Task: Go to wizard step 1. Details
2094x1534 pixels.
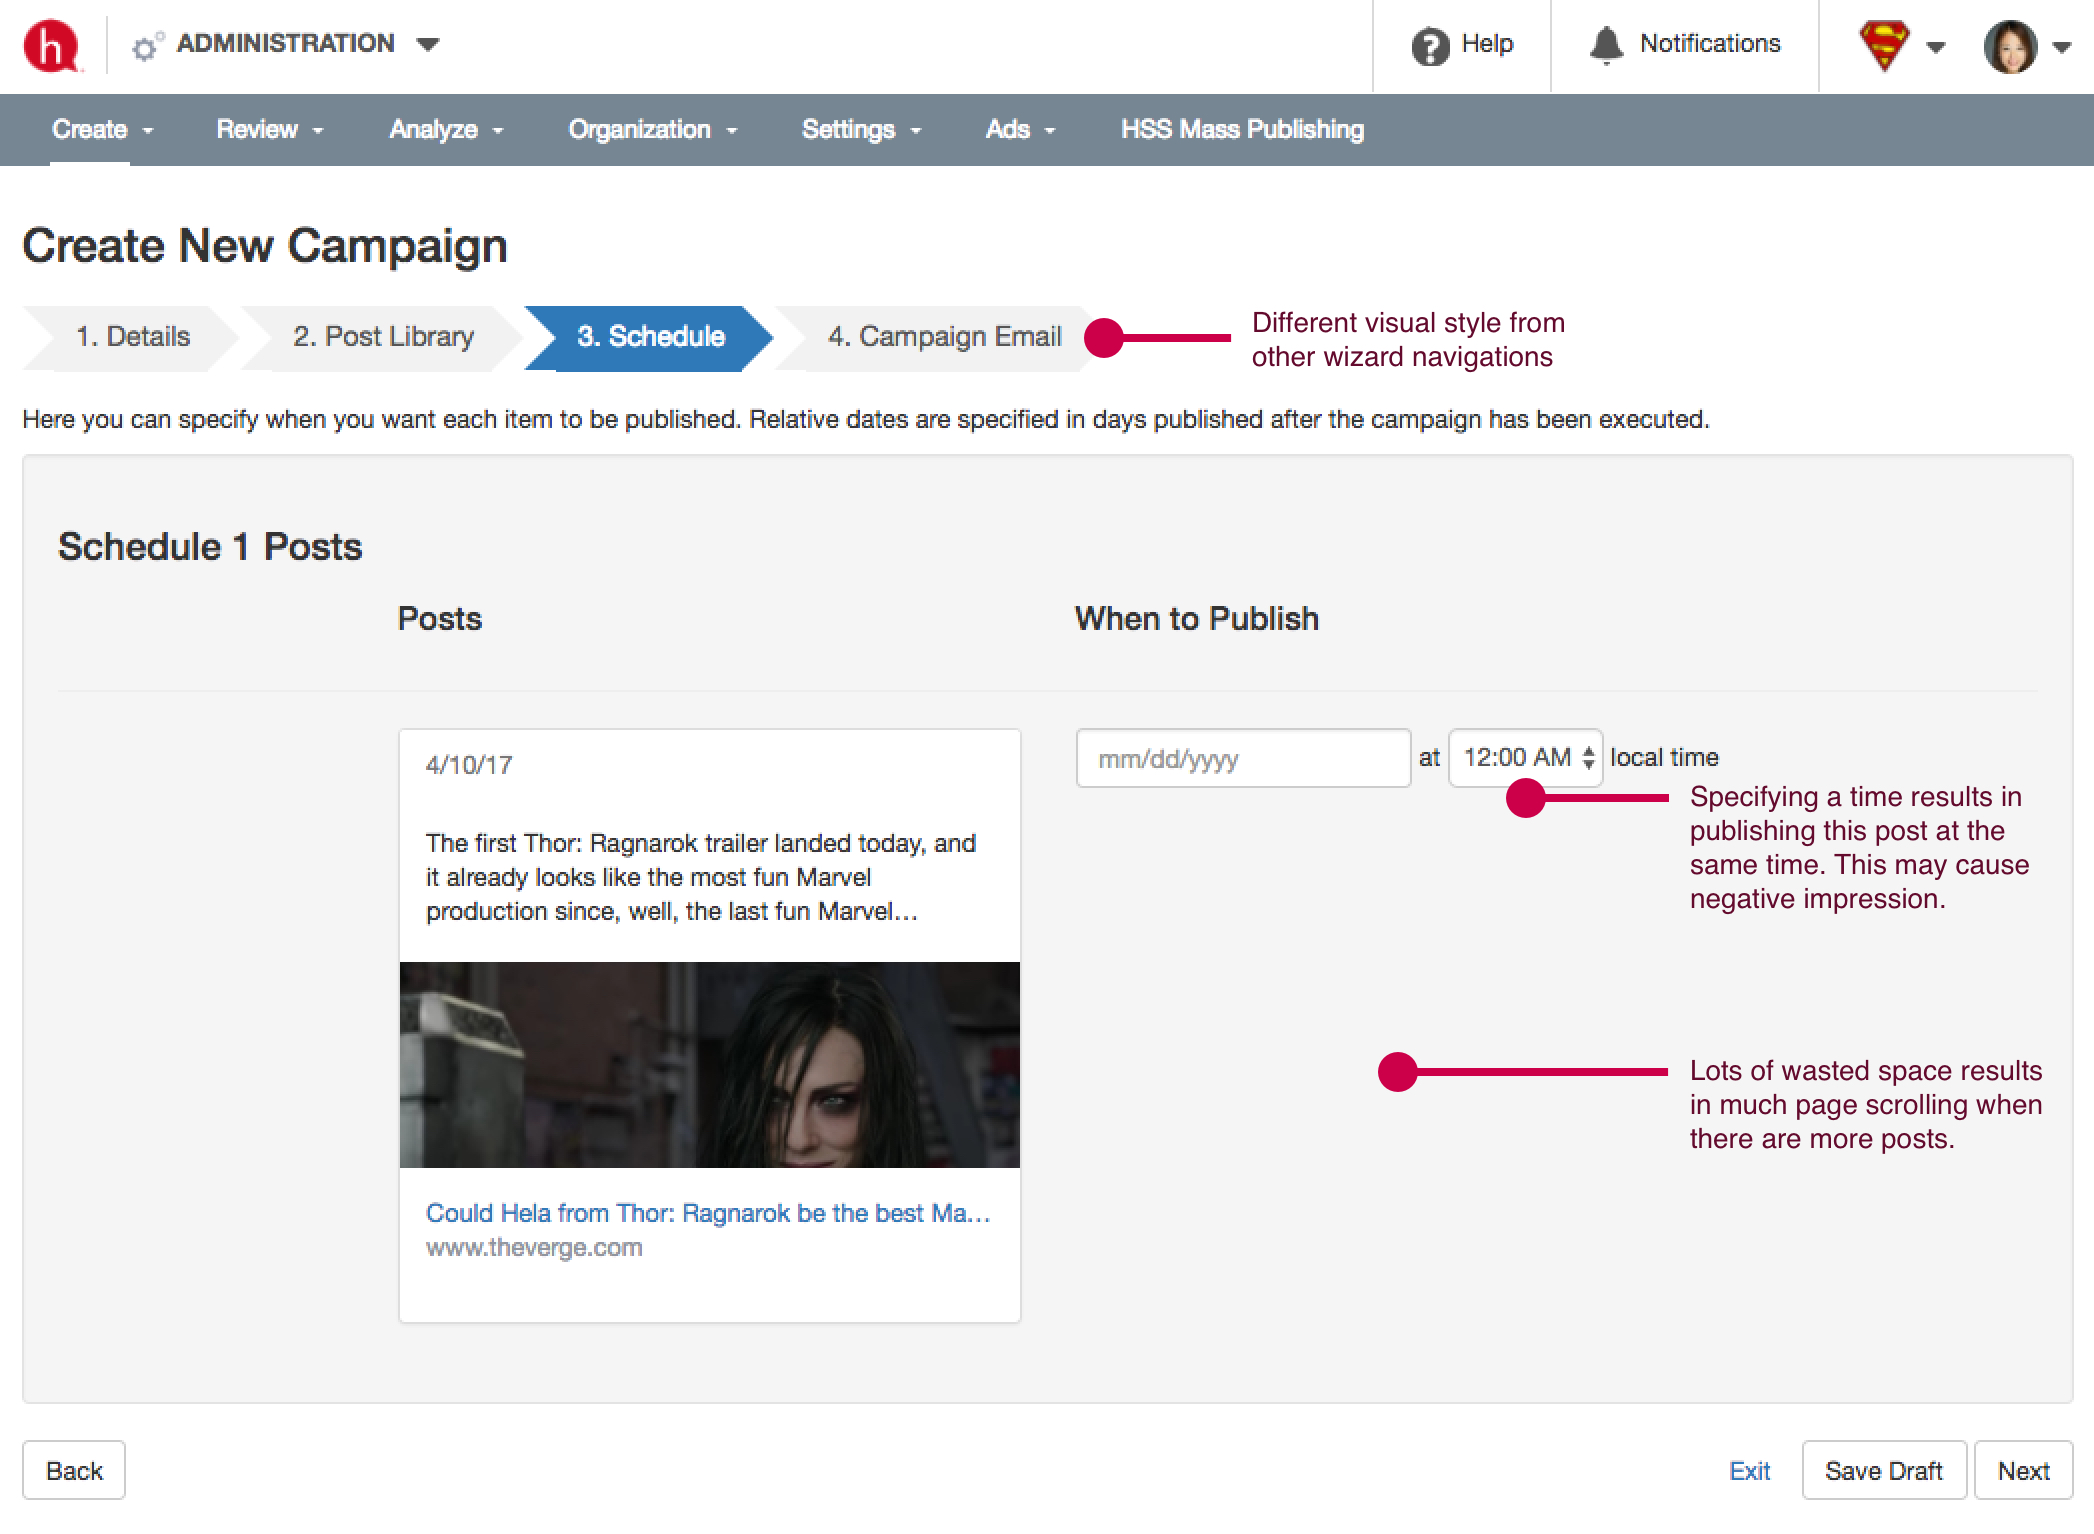Action: coord(132,337)
